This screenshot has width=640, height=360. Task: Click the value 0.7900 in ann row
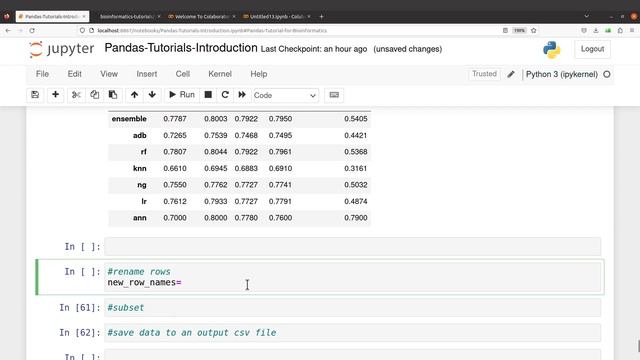coord(356,218)
